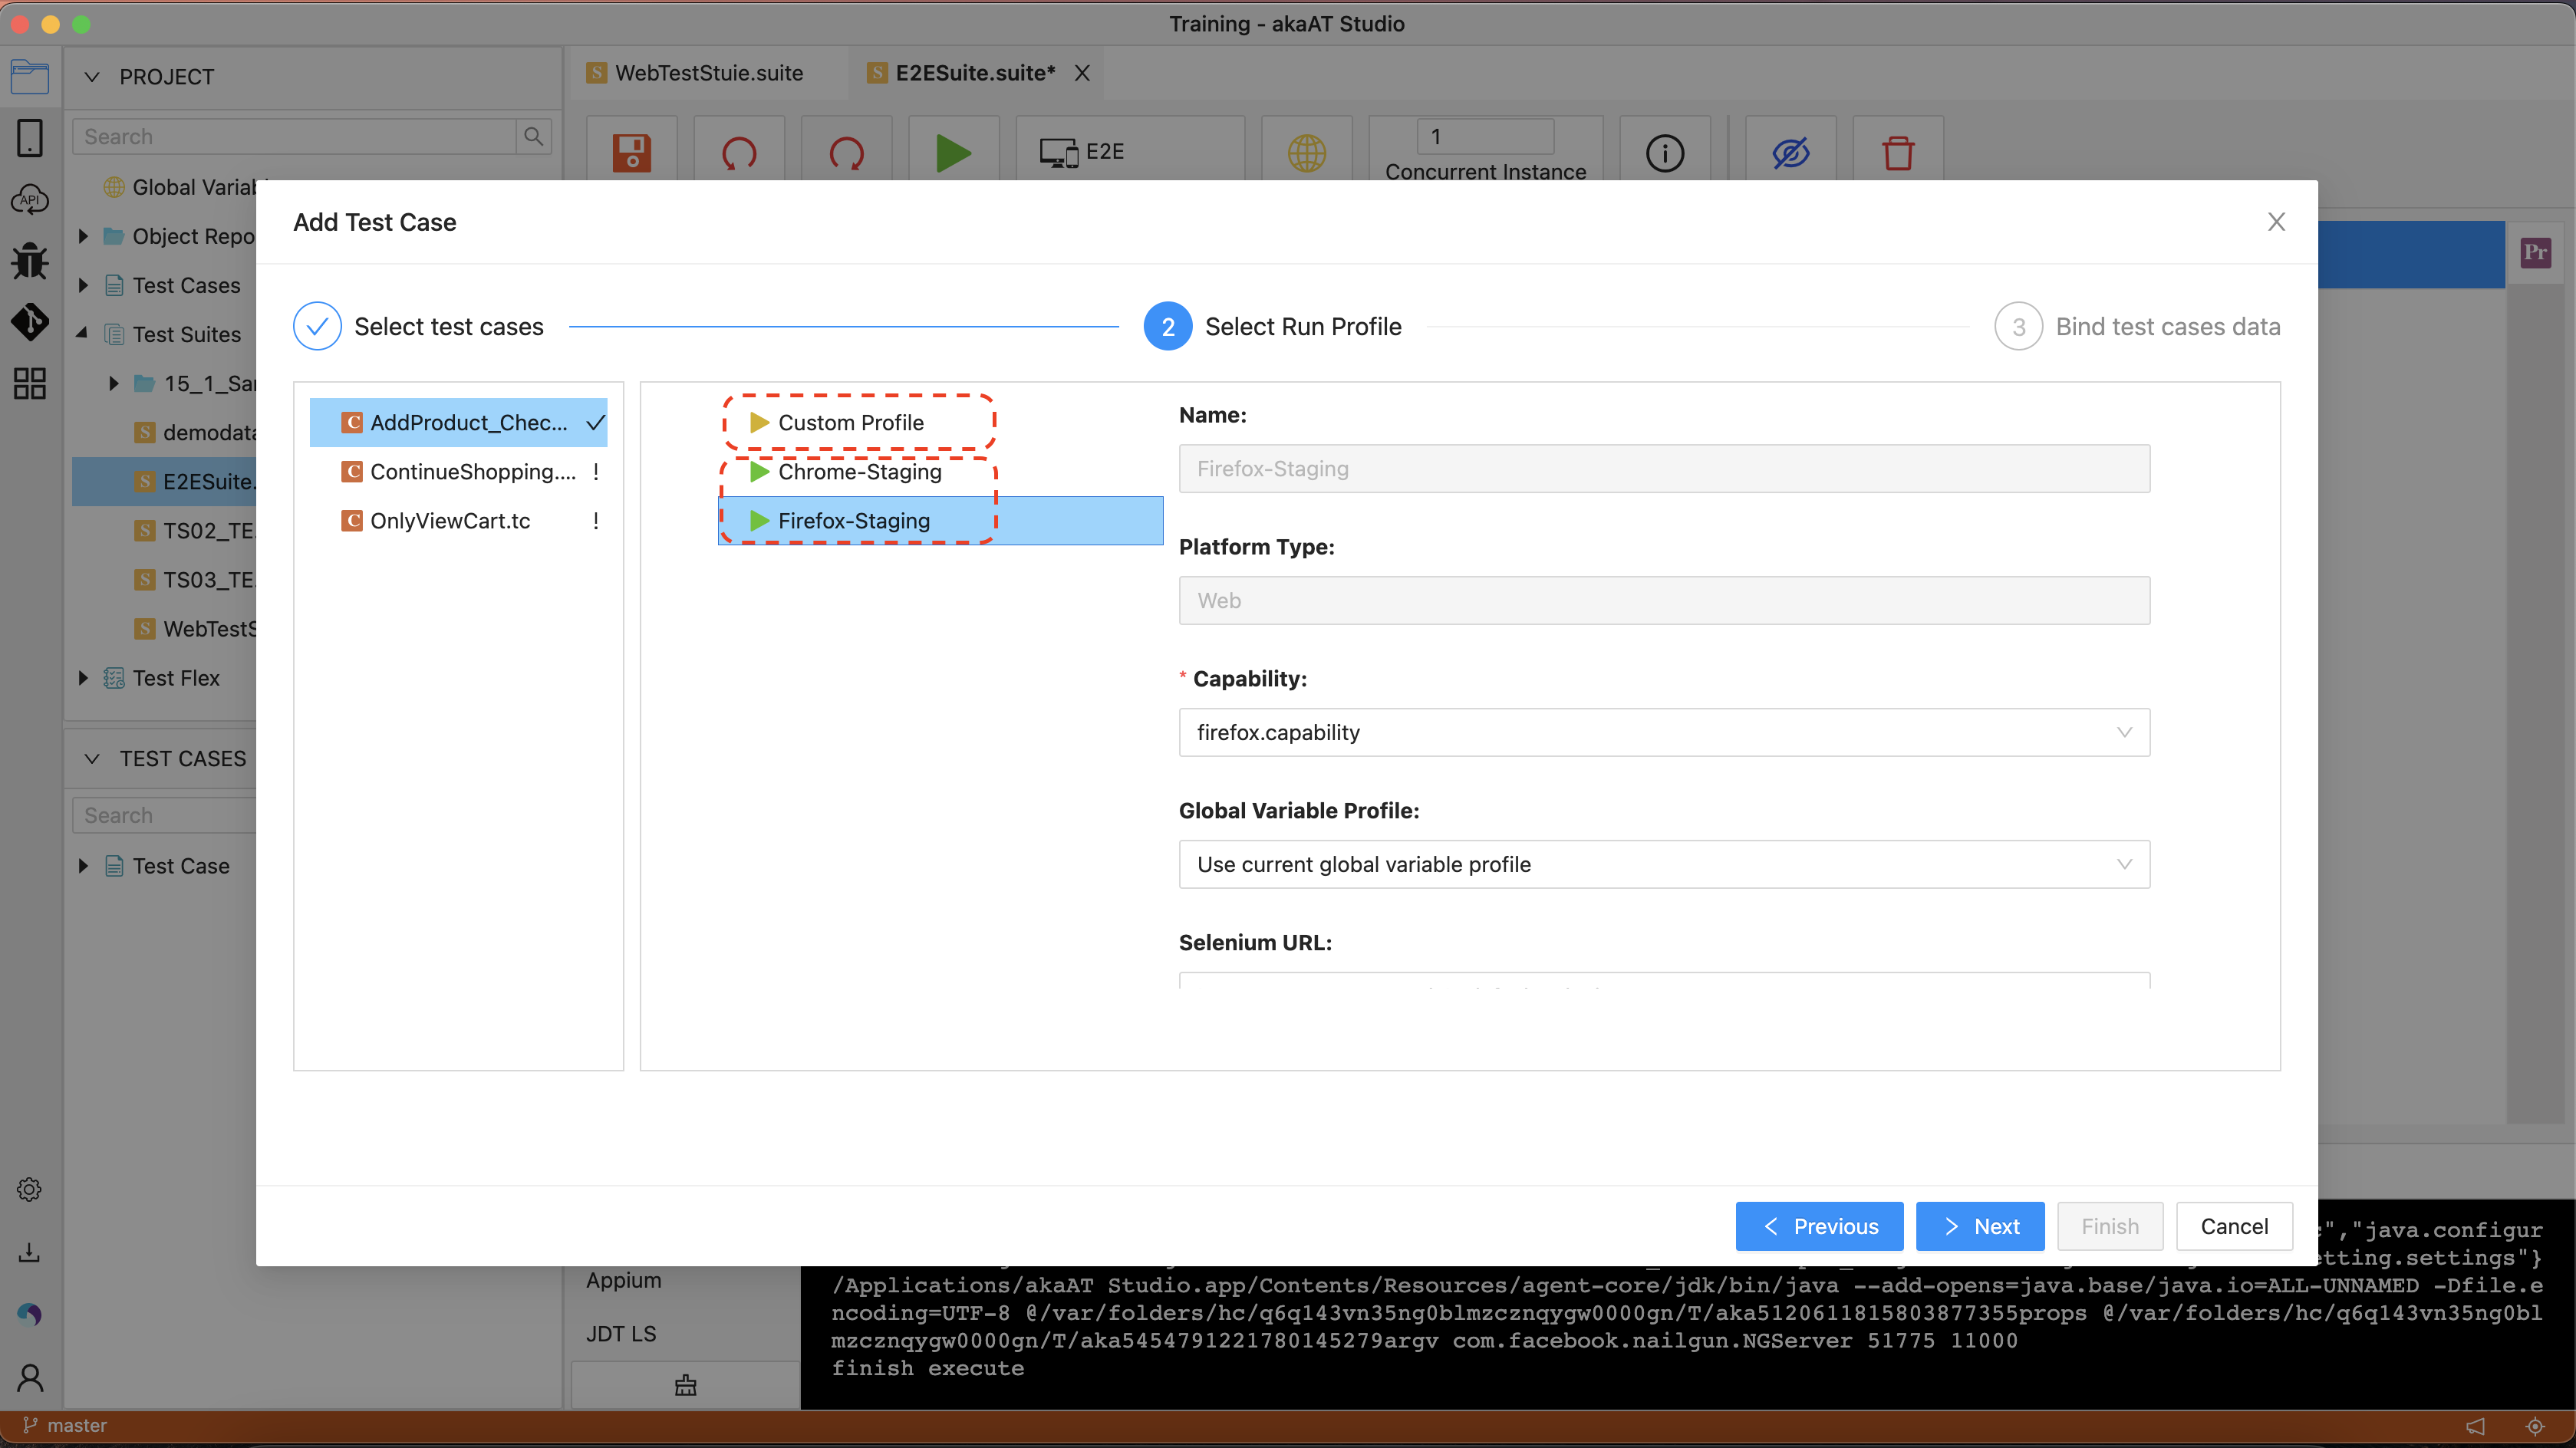This screenshot has height=1448, width=2576.
Task: Select the Firefox-Staging run profile
Action: 940,521
